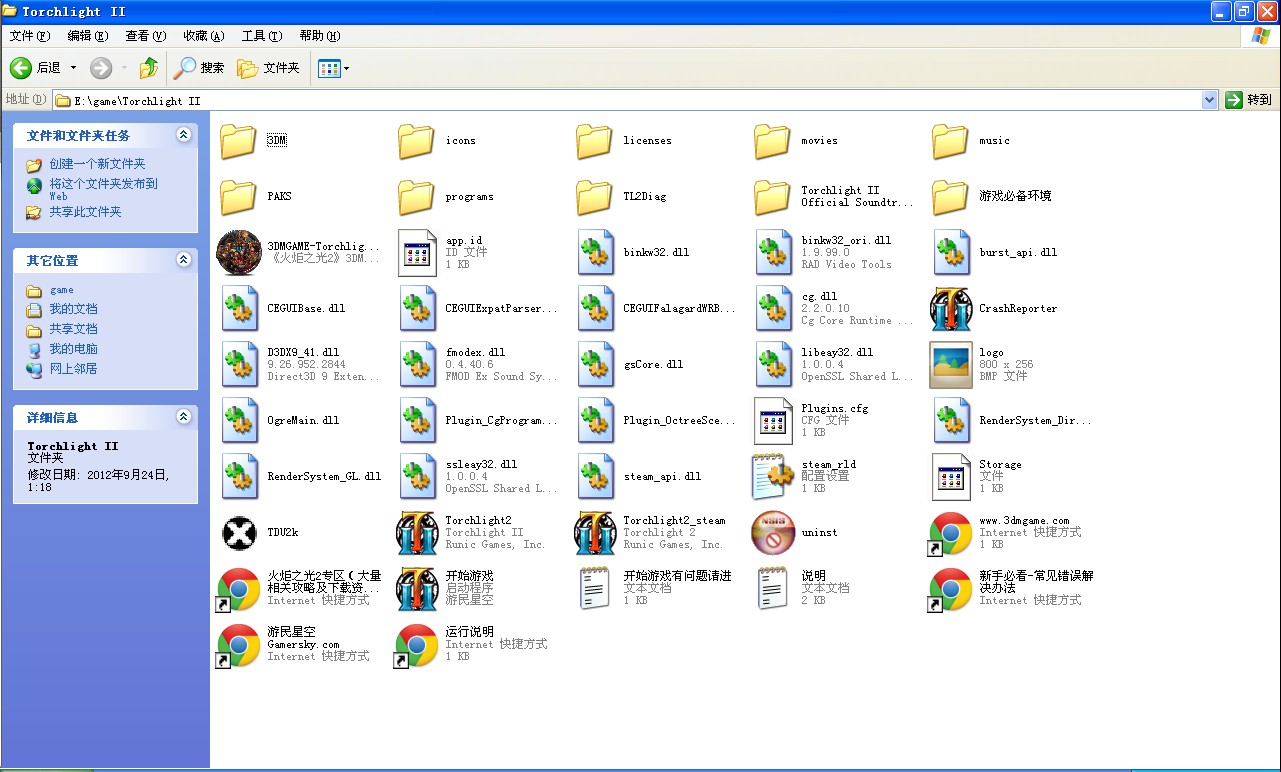Click the address bar path field
This screenshot has width=1281, height=772.
tap(627, 100)
